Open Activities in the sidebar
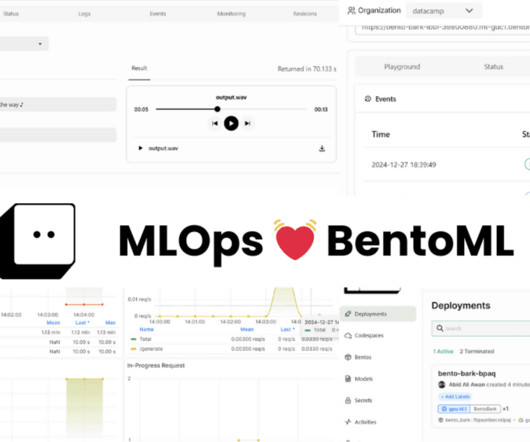Screen dimensions: 530x442 [360, 422]
